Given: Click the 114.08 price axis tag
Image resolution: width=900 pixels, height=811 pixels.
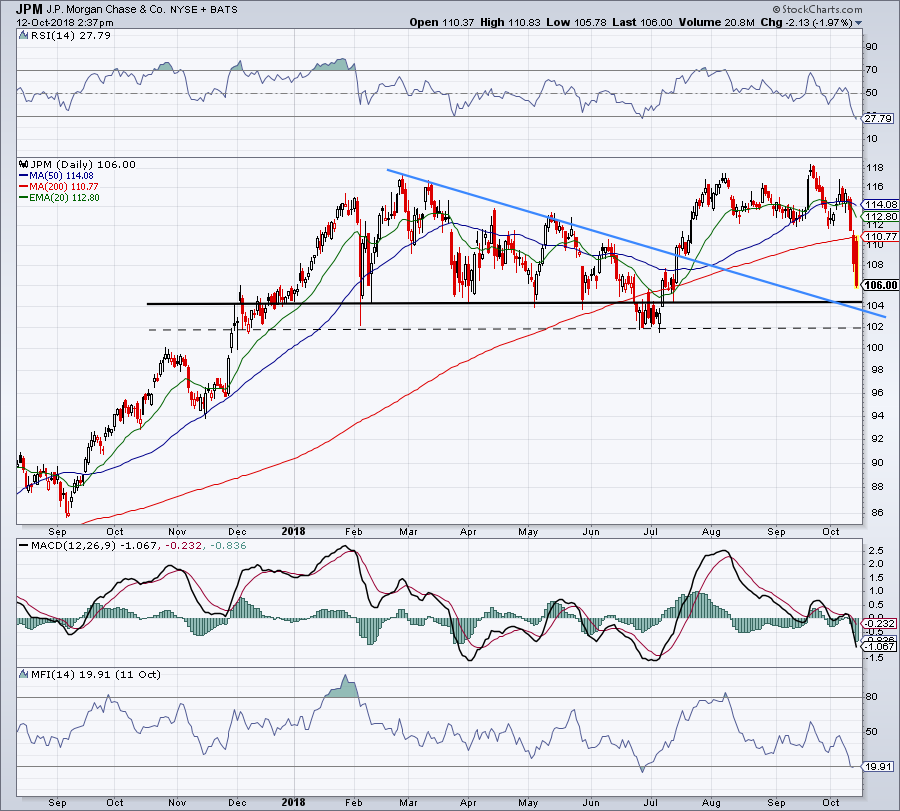Looking at the screenshot, I should coord(880,204).
